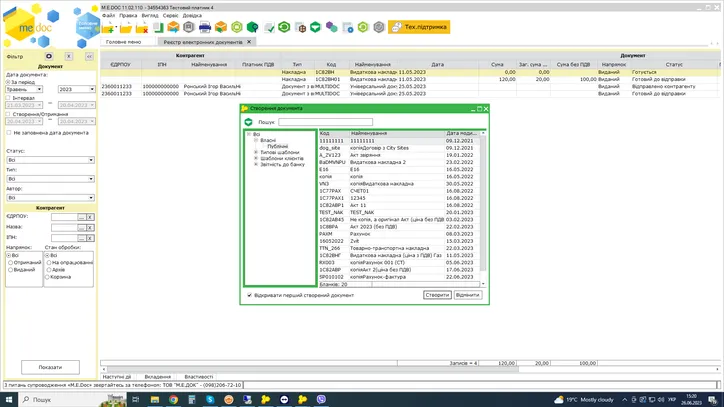Screen dimensions: 724x407
Task: Collapse the filter panel with the double-arrow icon
Action: tap(88, 57)
